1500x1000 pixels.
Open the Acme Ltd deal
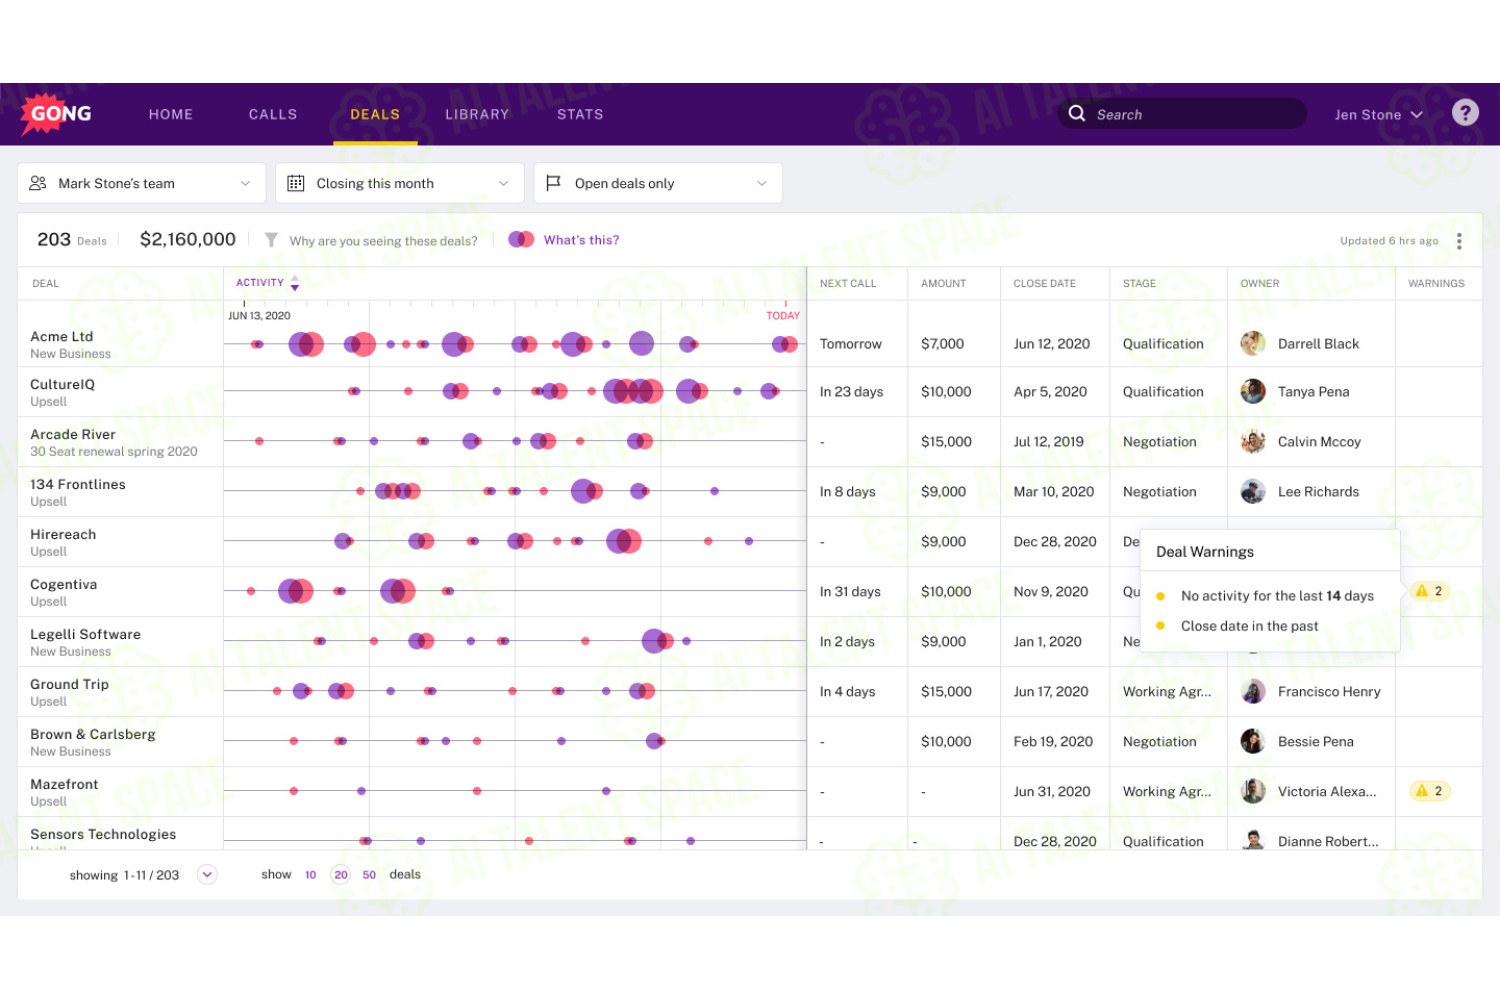click(x=62, y=336)
